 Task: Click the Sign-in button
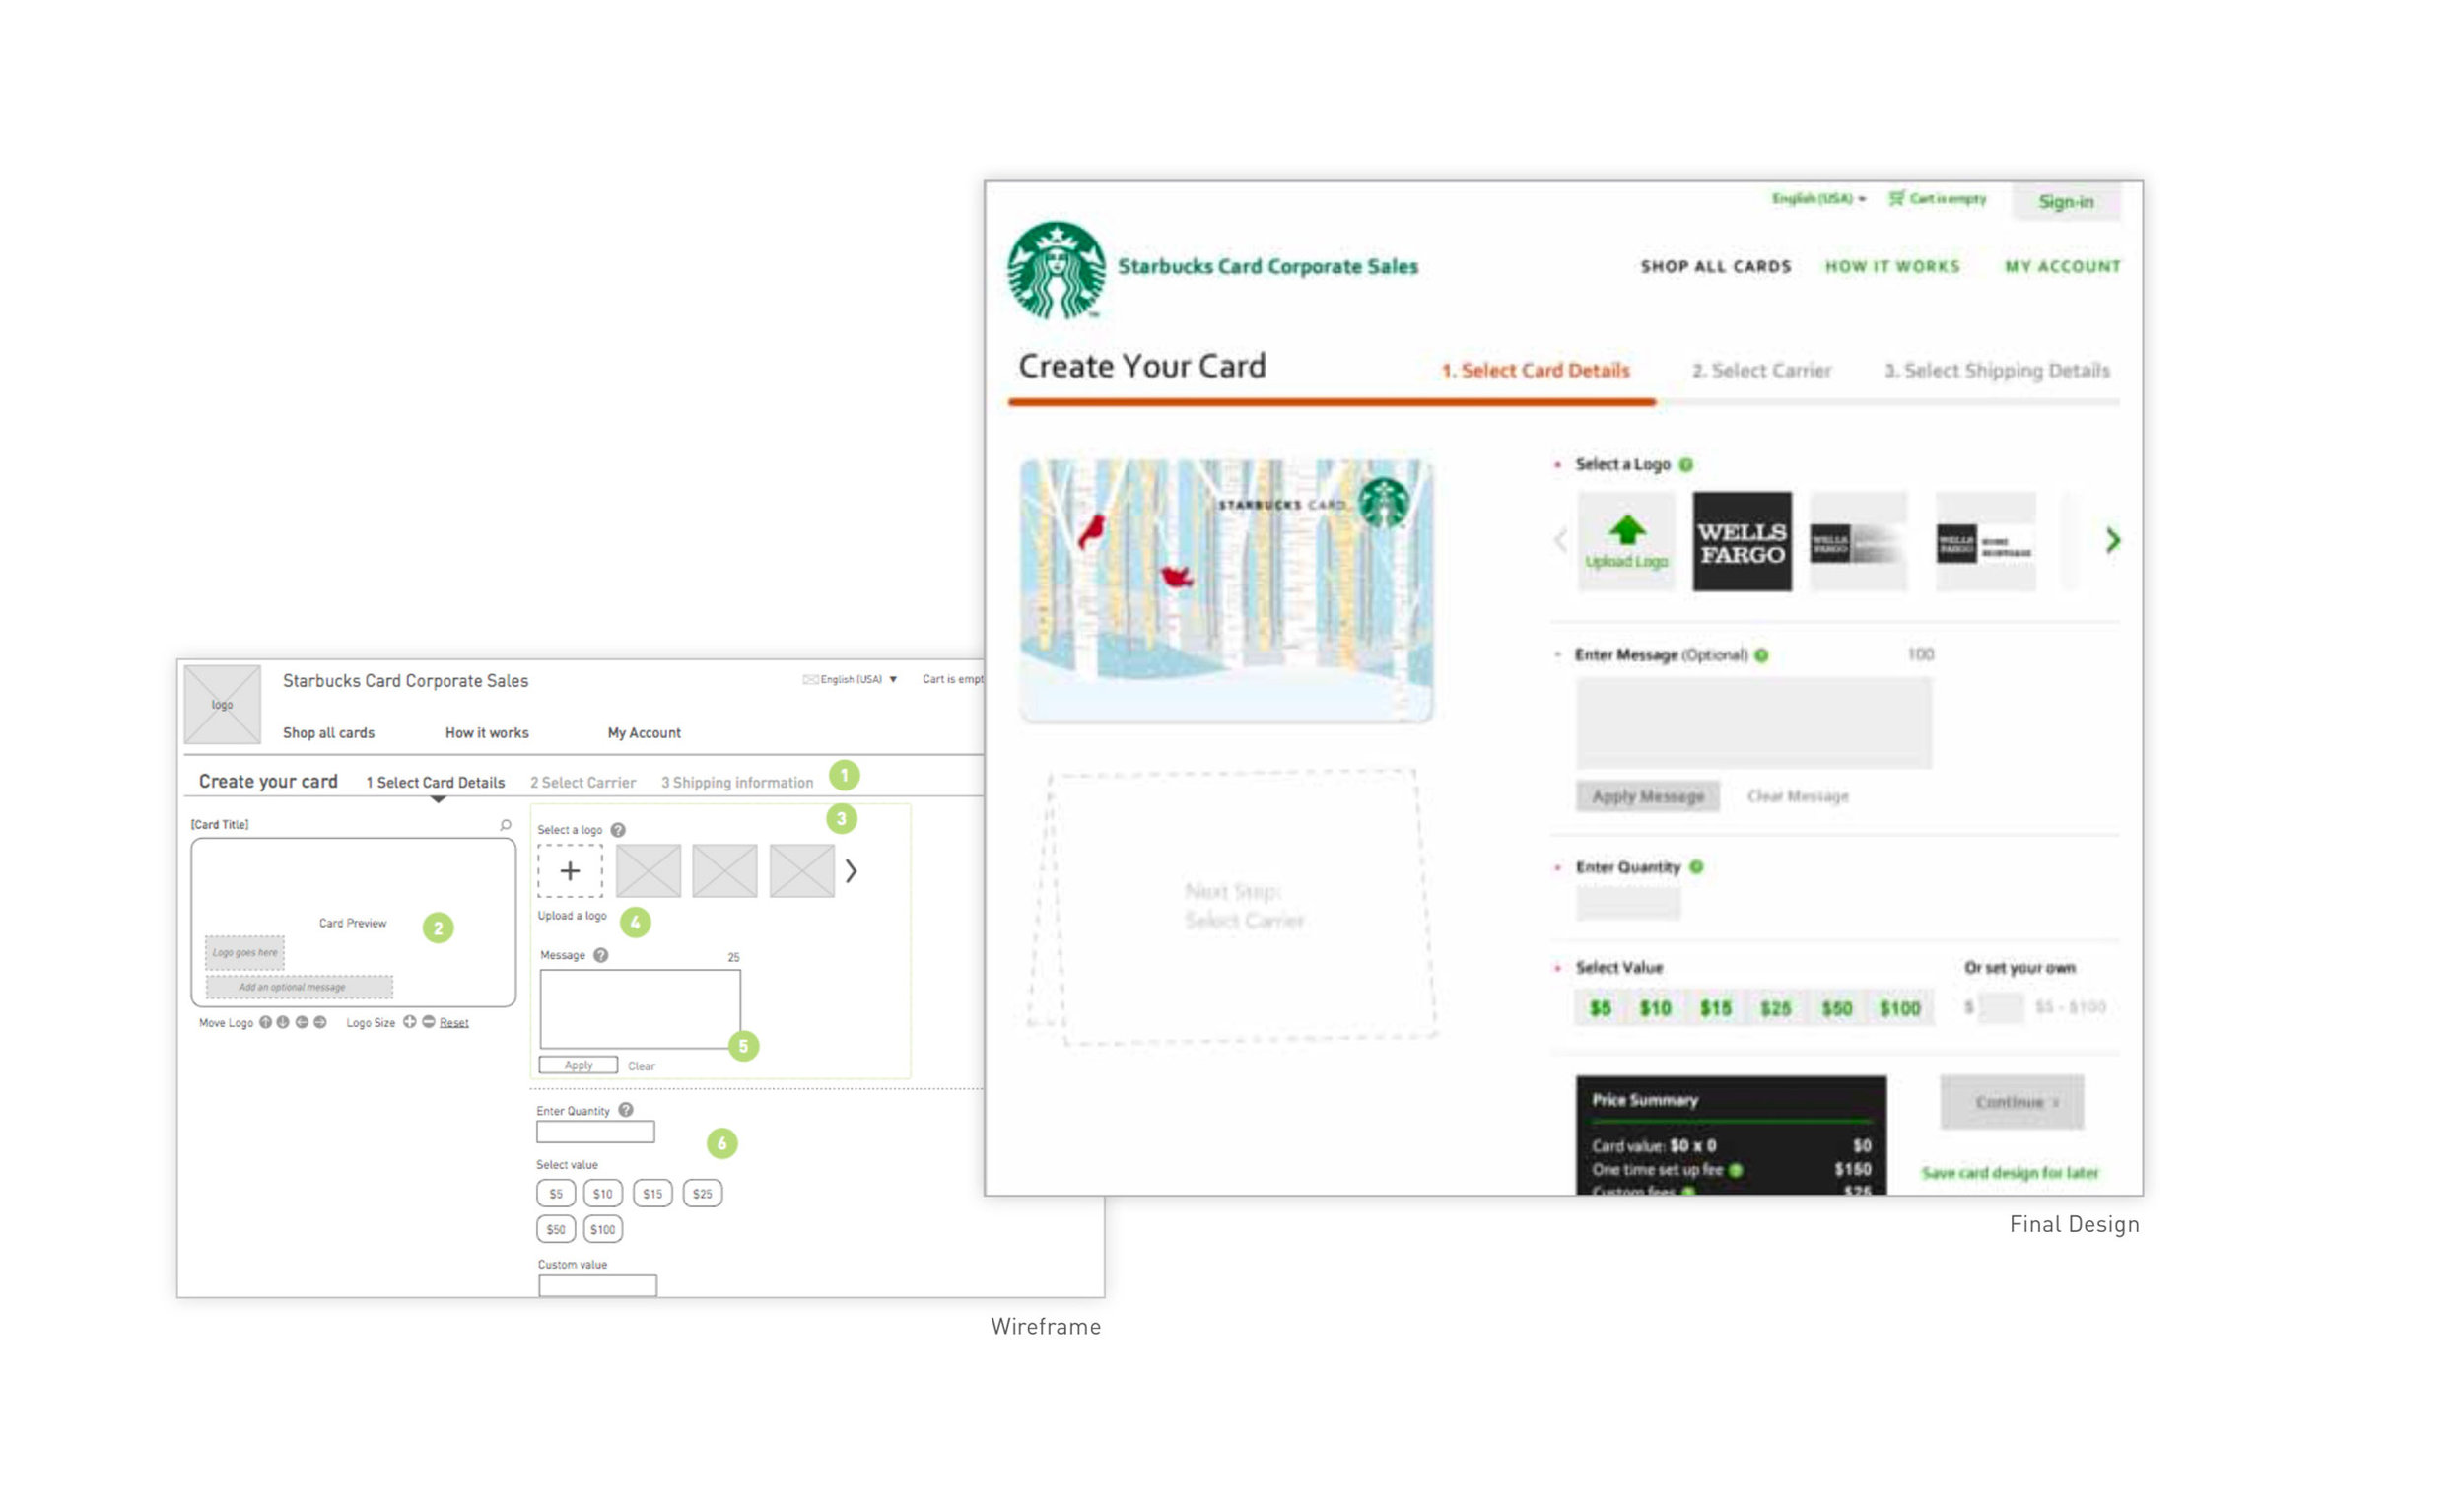point(2066,202)
